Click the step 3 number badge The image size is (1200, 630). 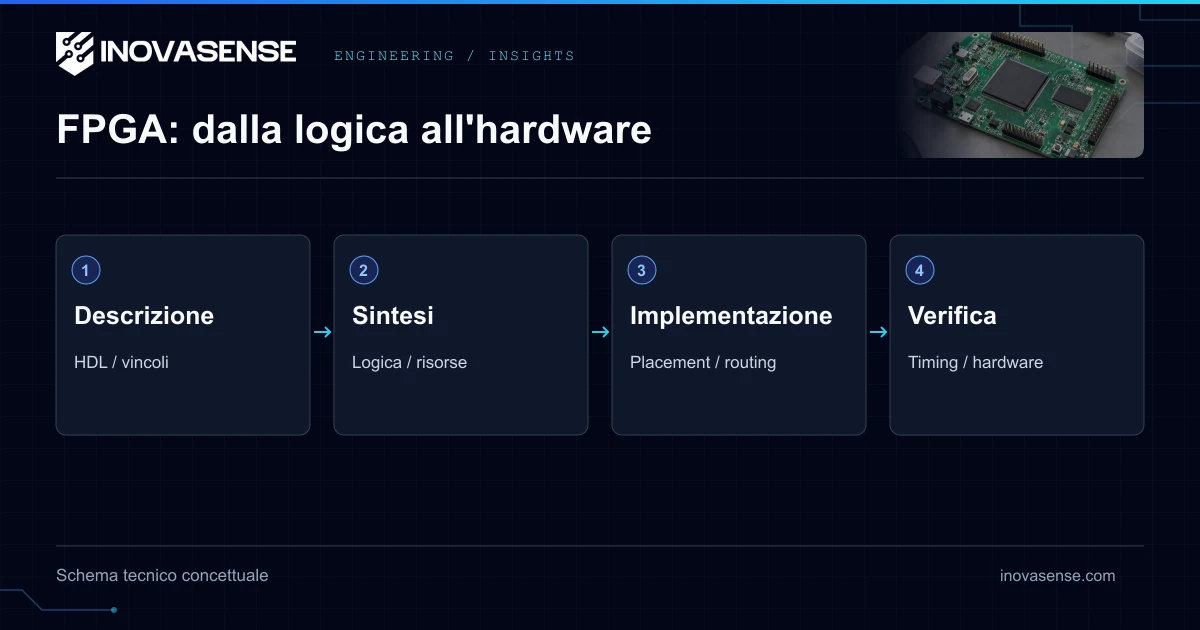[x=642, y=270]
